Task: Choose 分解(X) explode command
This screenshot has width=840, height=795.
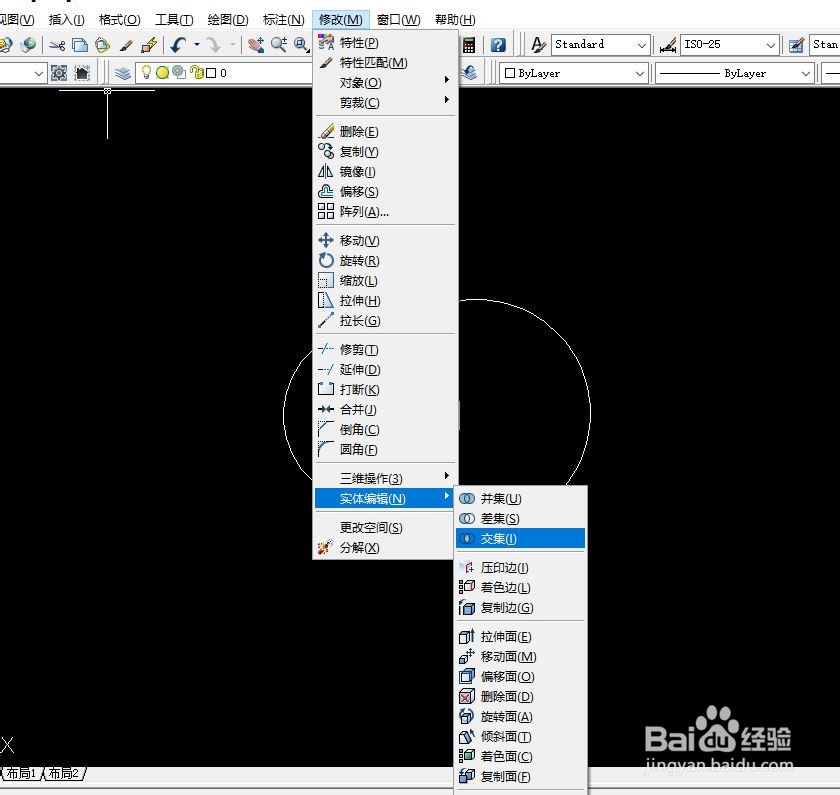Action: (x=385, y=548)
